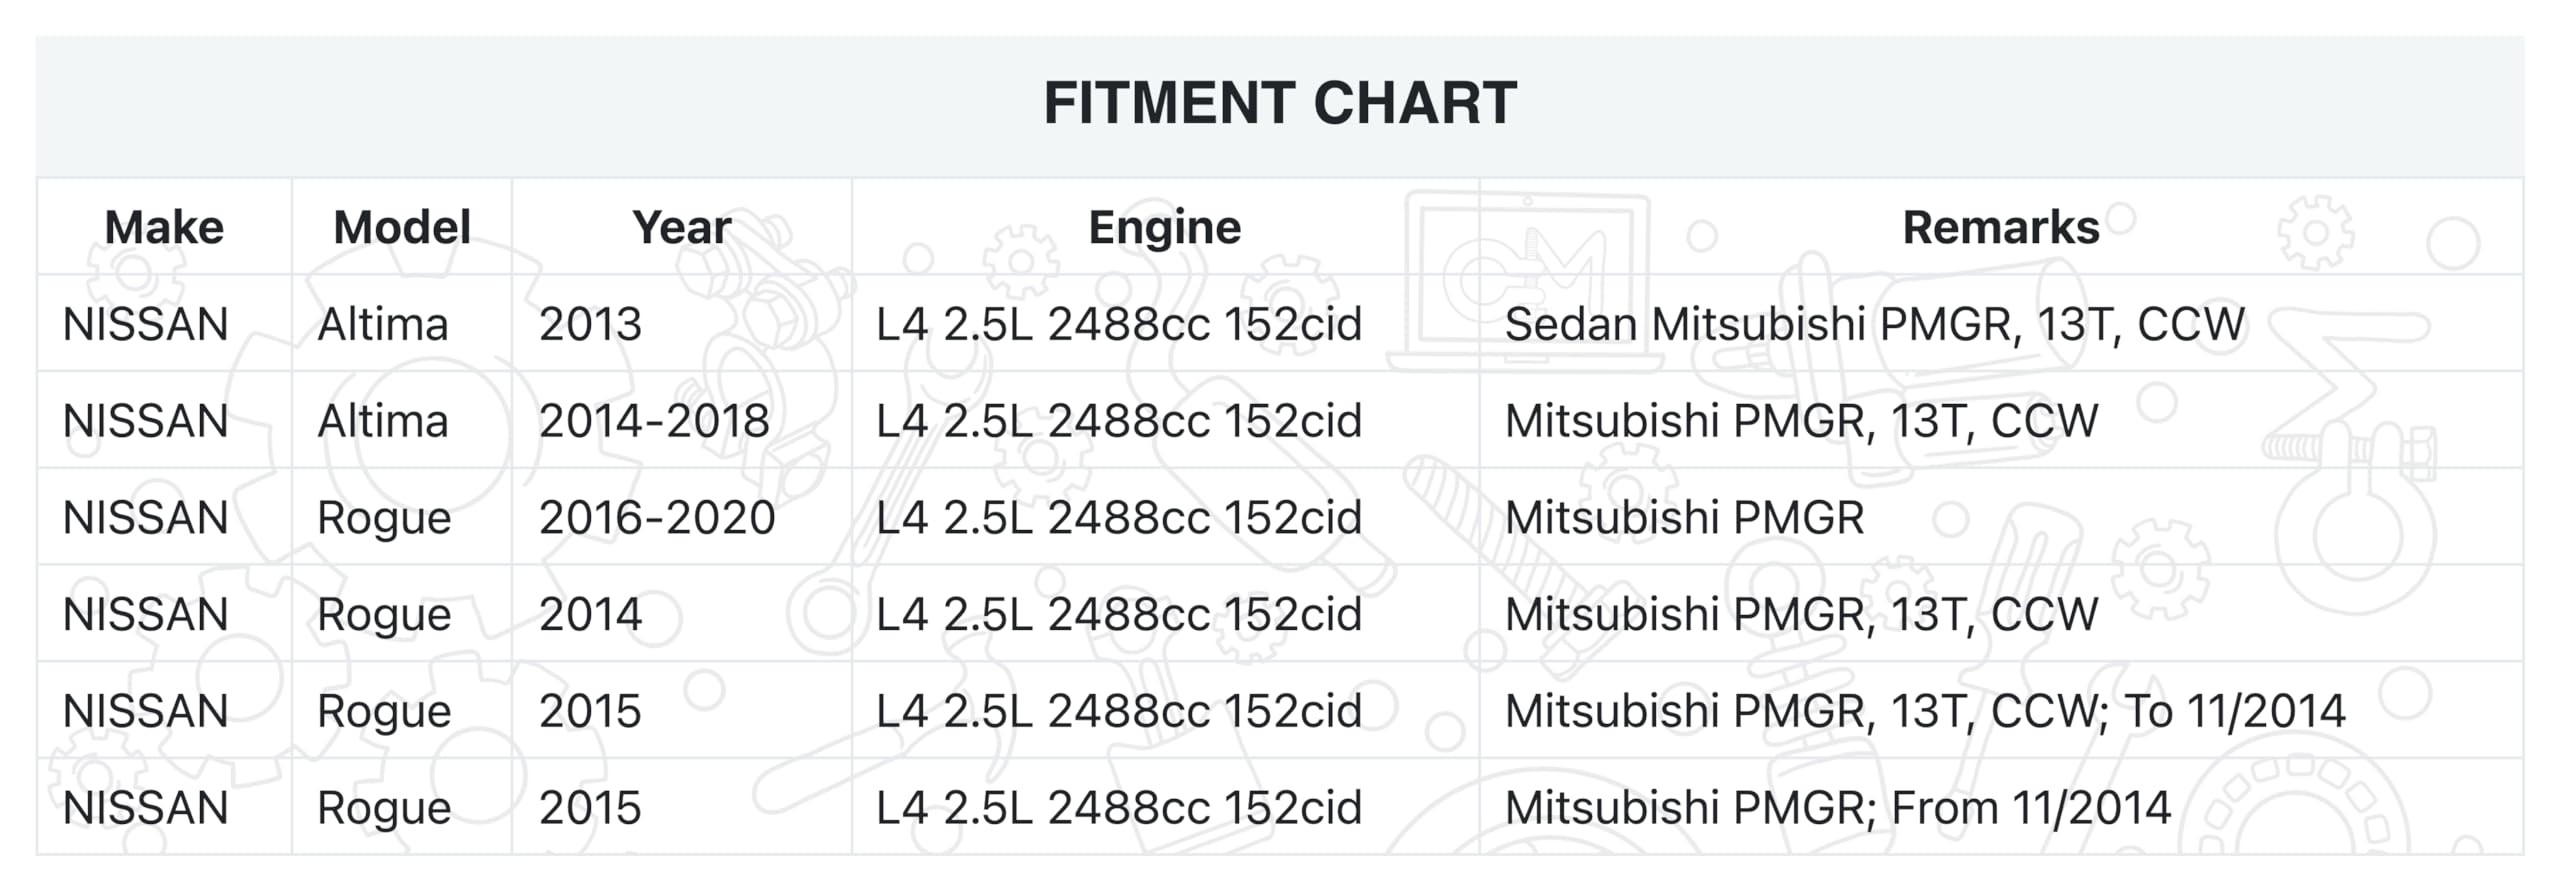Click the FITMENT CHART title
This screenshot has width=2560, height=891.
click(x=1279, y=104)
